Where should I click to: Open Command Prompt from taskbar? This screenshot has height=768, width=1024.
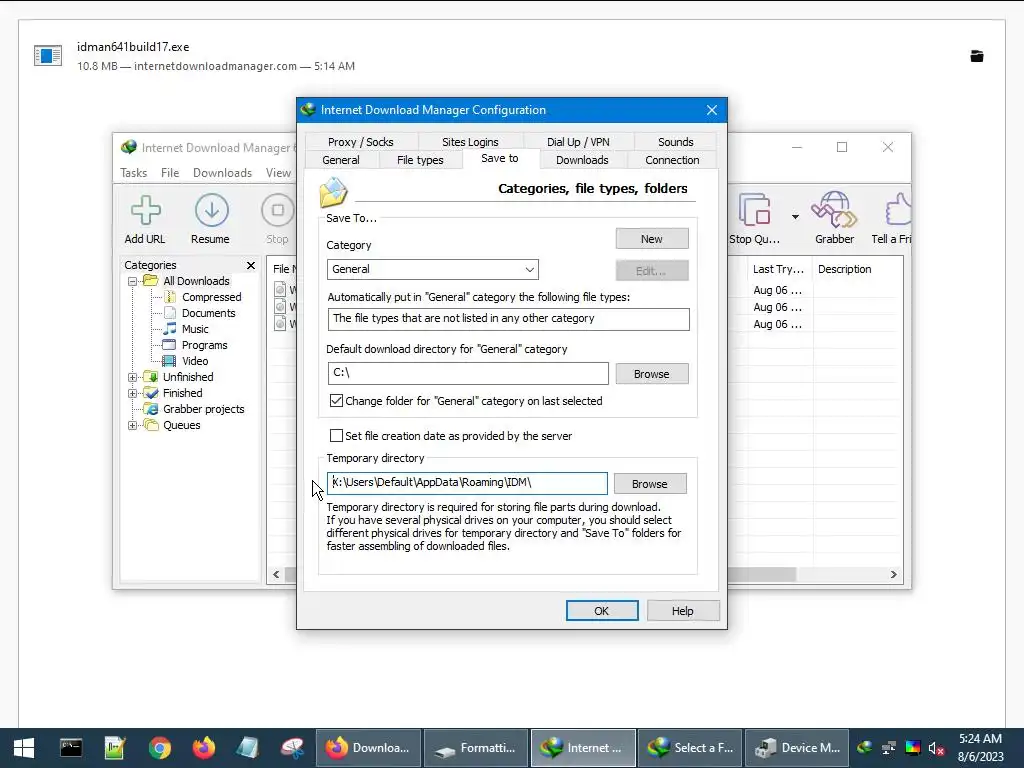pyautogui.click(x=71, y=748)
